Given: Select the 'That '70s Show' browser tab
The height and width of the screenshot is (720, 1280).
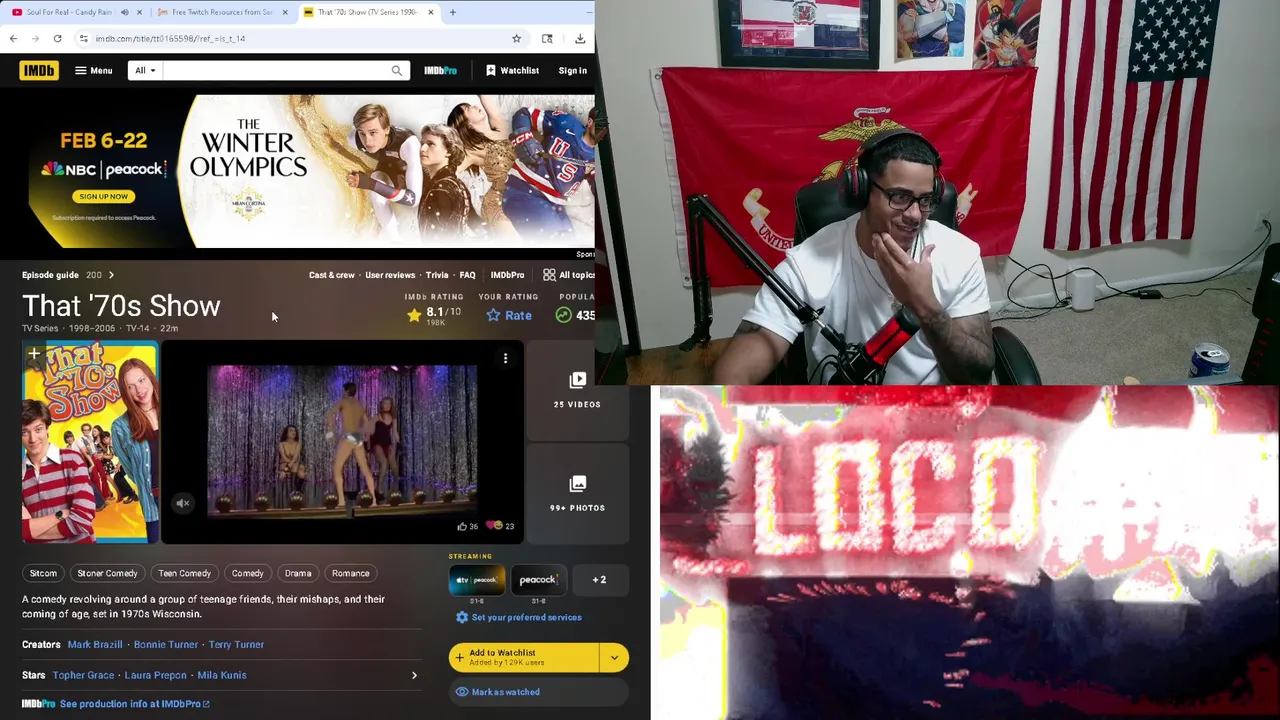Looking at the screenshot, I should coord(368,12).
